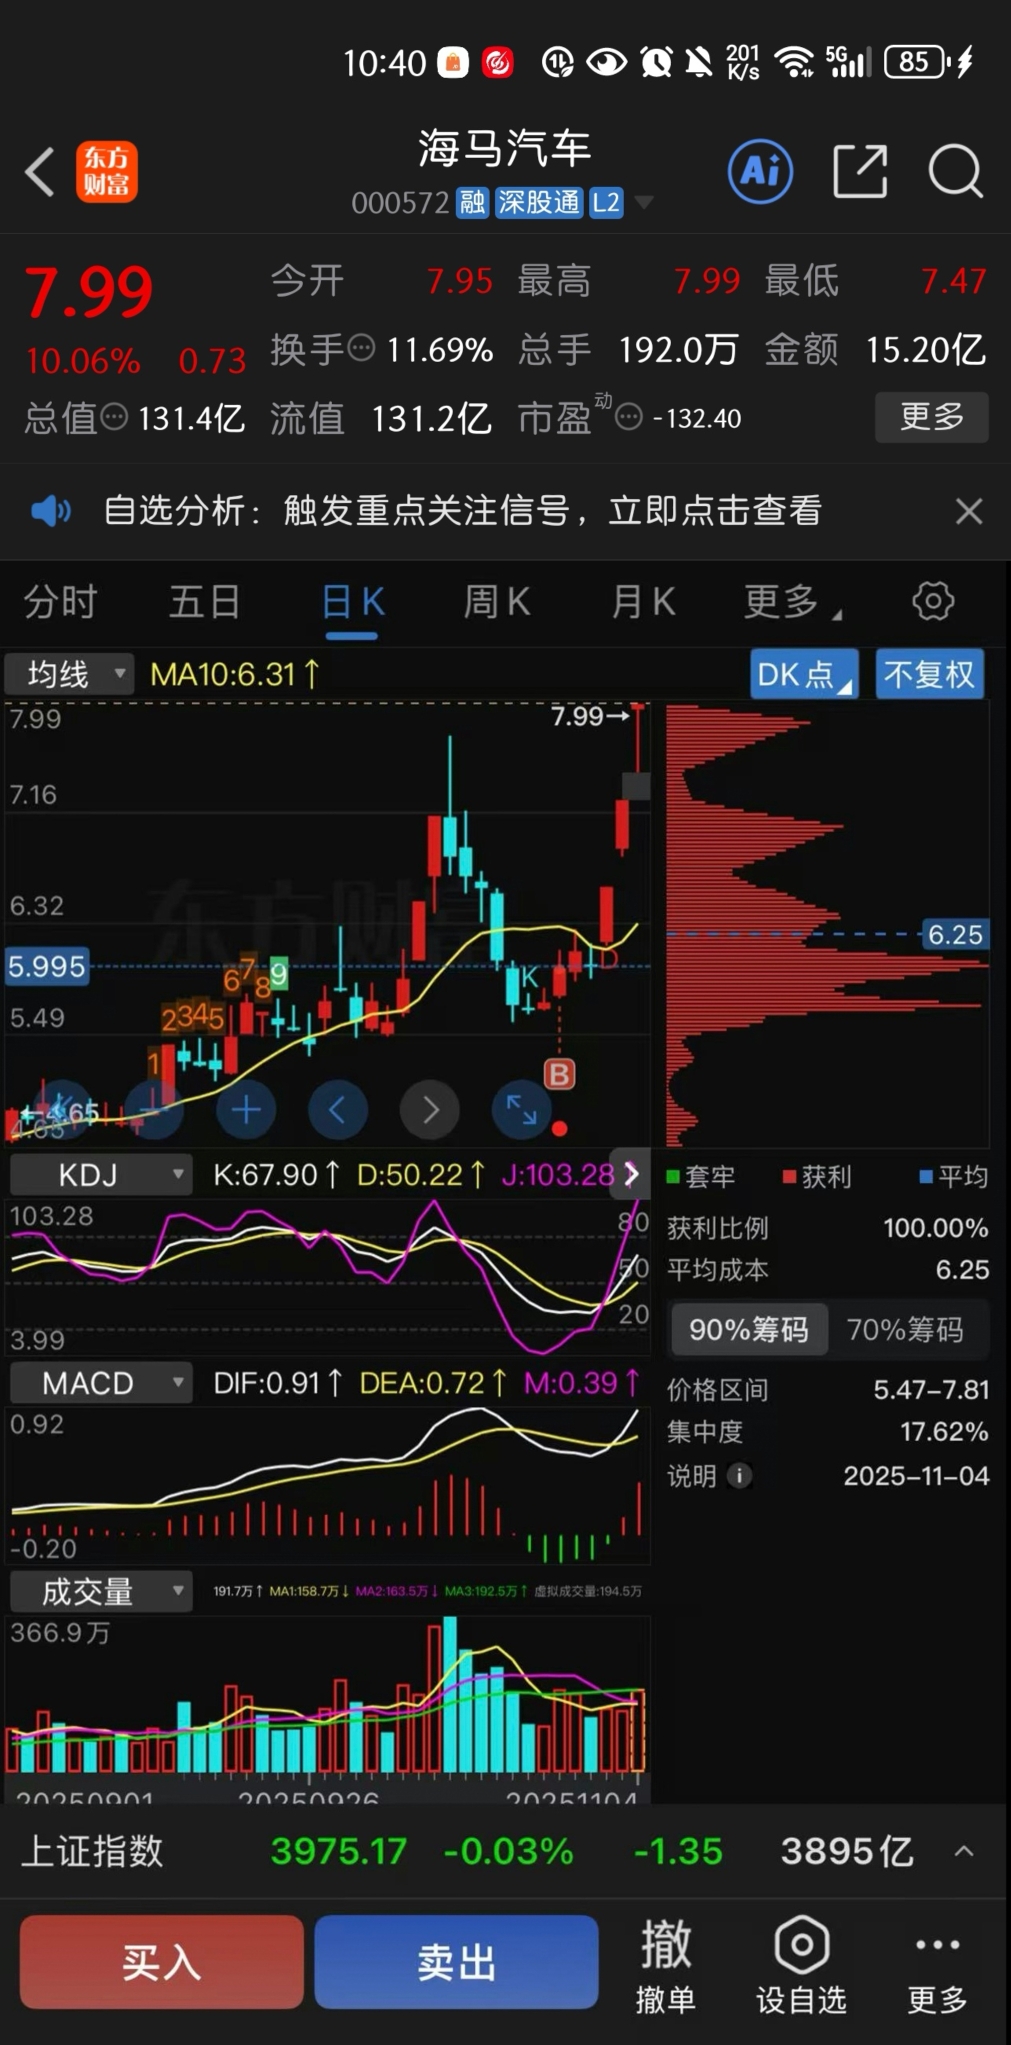
Task: Move chart left with arrow button
Action: click(338, 1109)
